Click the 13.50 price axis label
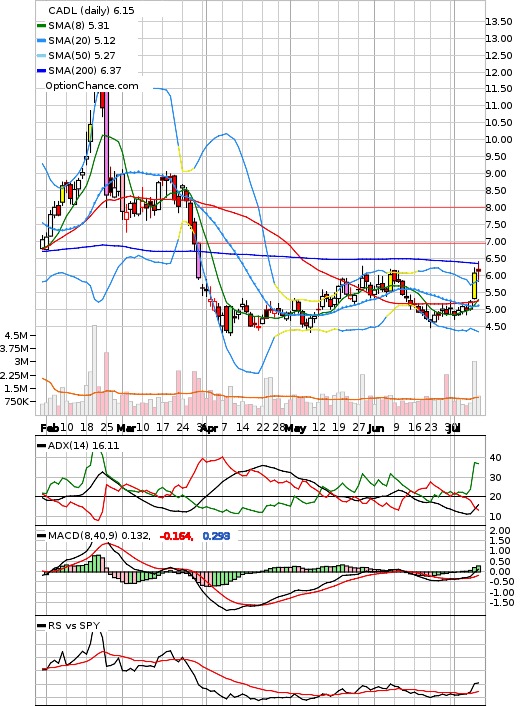 click(x=499, y=22)
